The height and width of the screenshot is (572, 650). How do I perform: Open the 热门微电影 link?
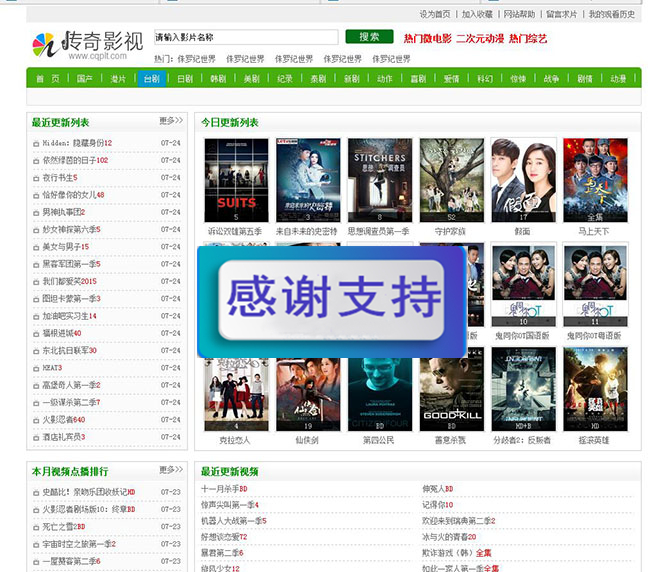click(427, 39)
